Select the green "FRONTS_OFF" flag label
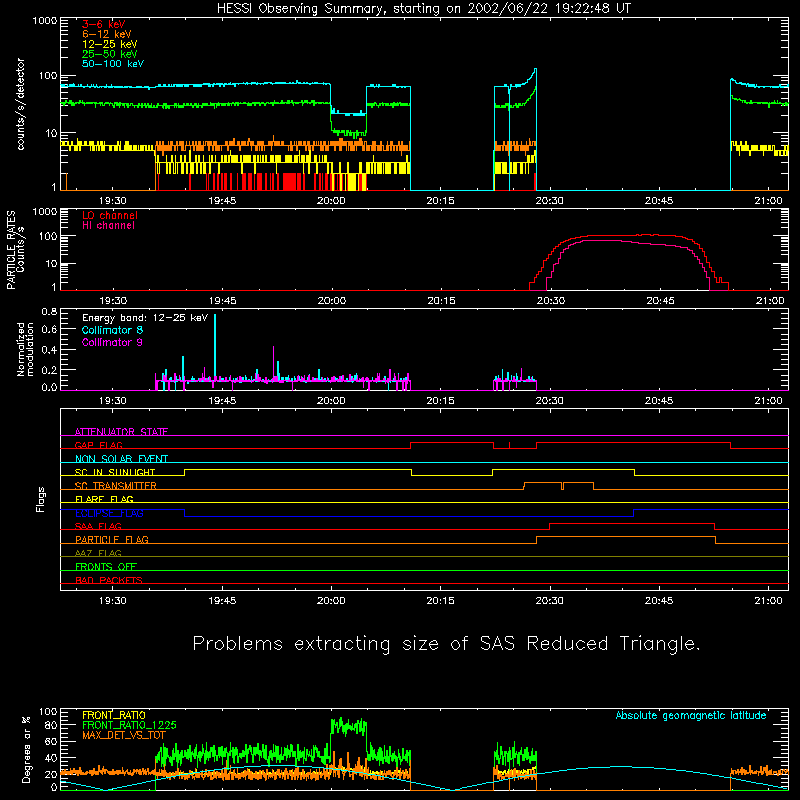The image size is (800, 800). point(106,566)
